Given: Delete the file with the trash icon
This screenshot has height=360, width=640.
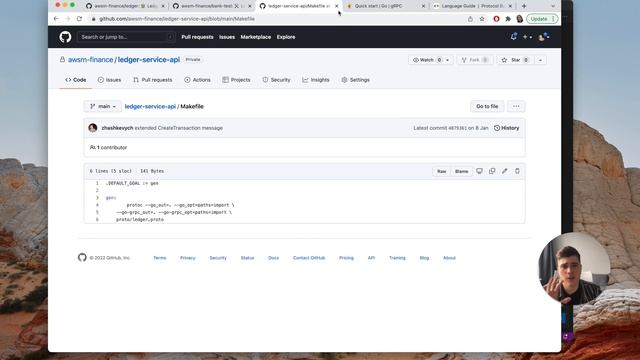Looking at the screenshot, I should coord(518,171).
